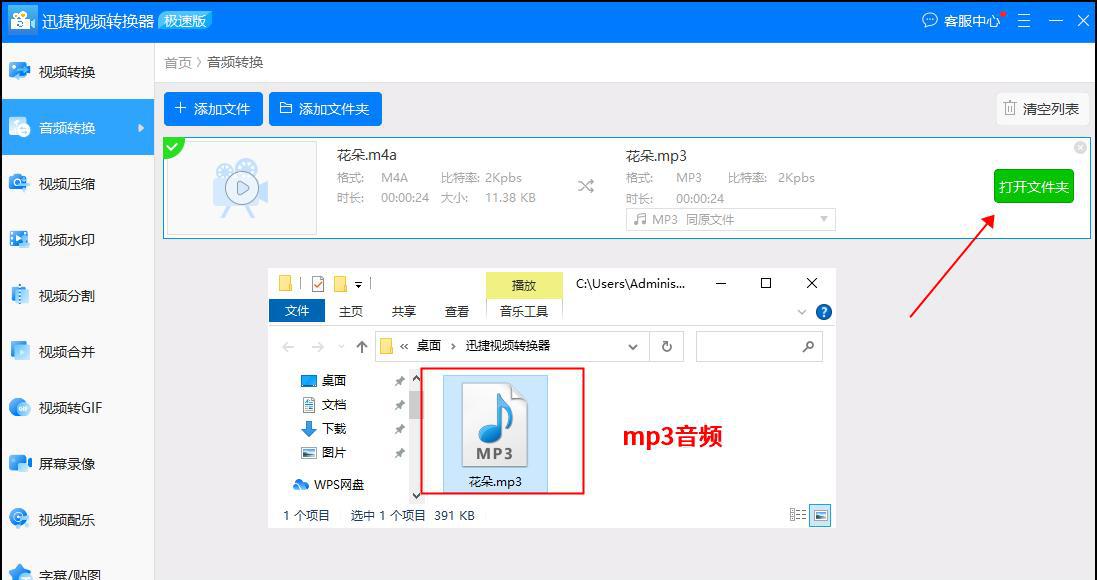Remove 花朵.m4a item with the small x
The height and width of the screenshot is (580, 1097).
point(1080,147)
